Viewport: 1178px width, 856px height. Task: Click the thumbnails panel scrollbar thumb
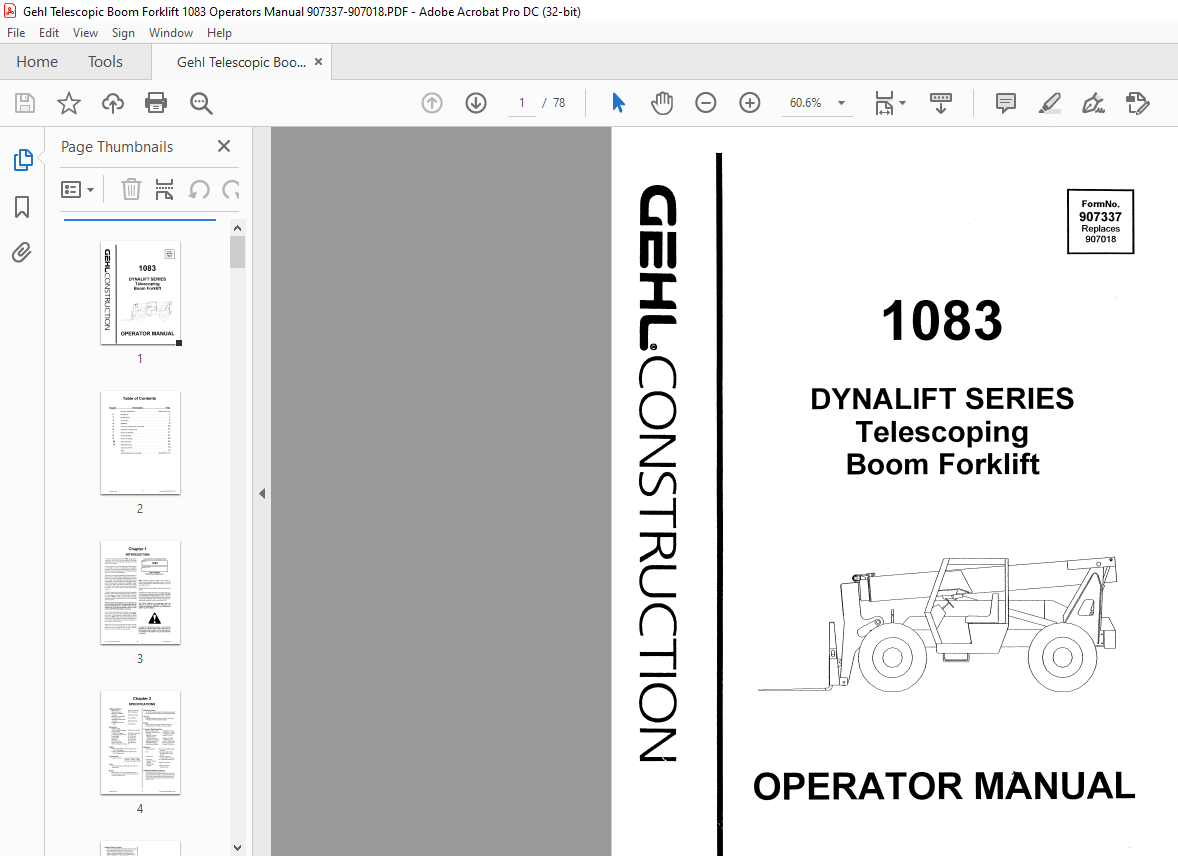(x=237, y=252)
